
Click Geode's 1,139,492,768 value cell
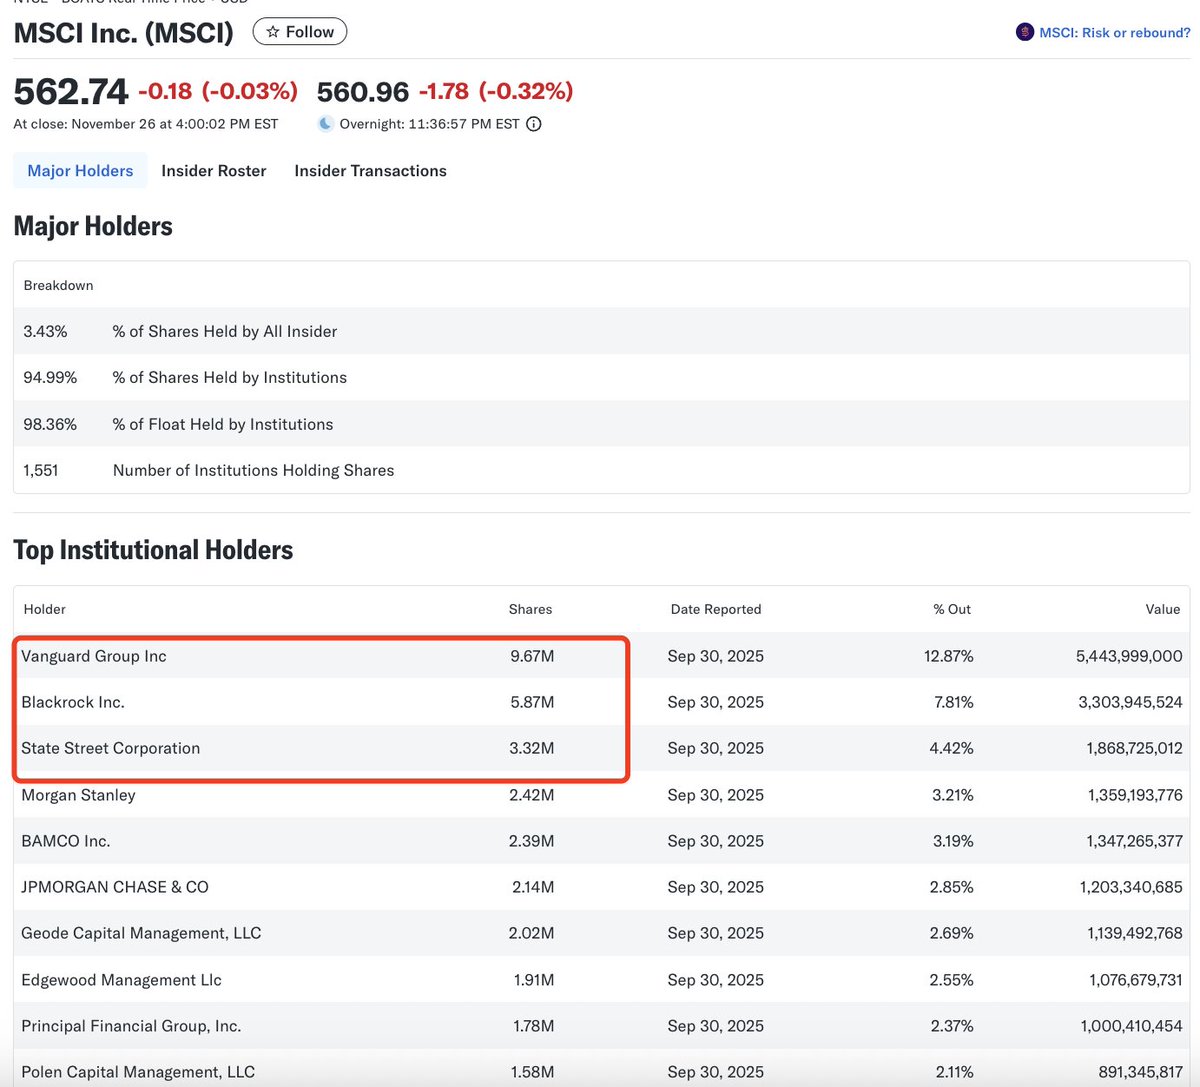pyautogui.click(x=1135, y=933)
